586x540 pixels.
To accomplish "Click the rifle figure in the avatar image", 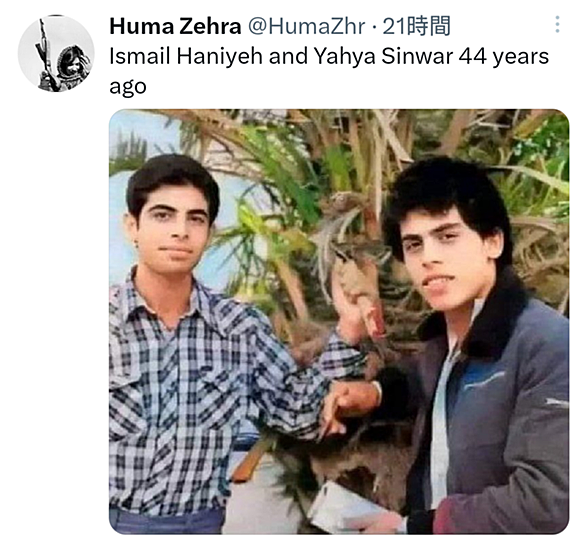I will pyautogui.click(x=44, y=54).
